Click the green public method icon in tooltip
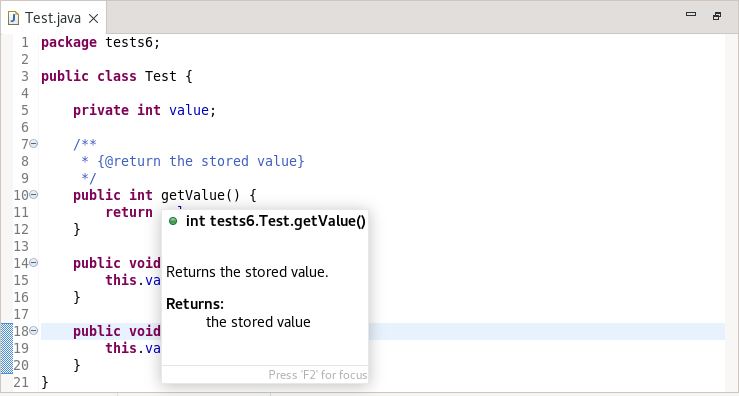 coord(173,221)
